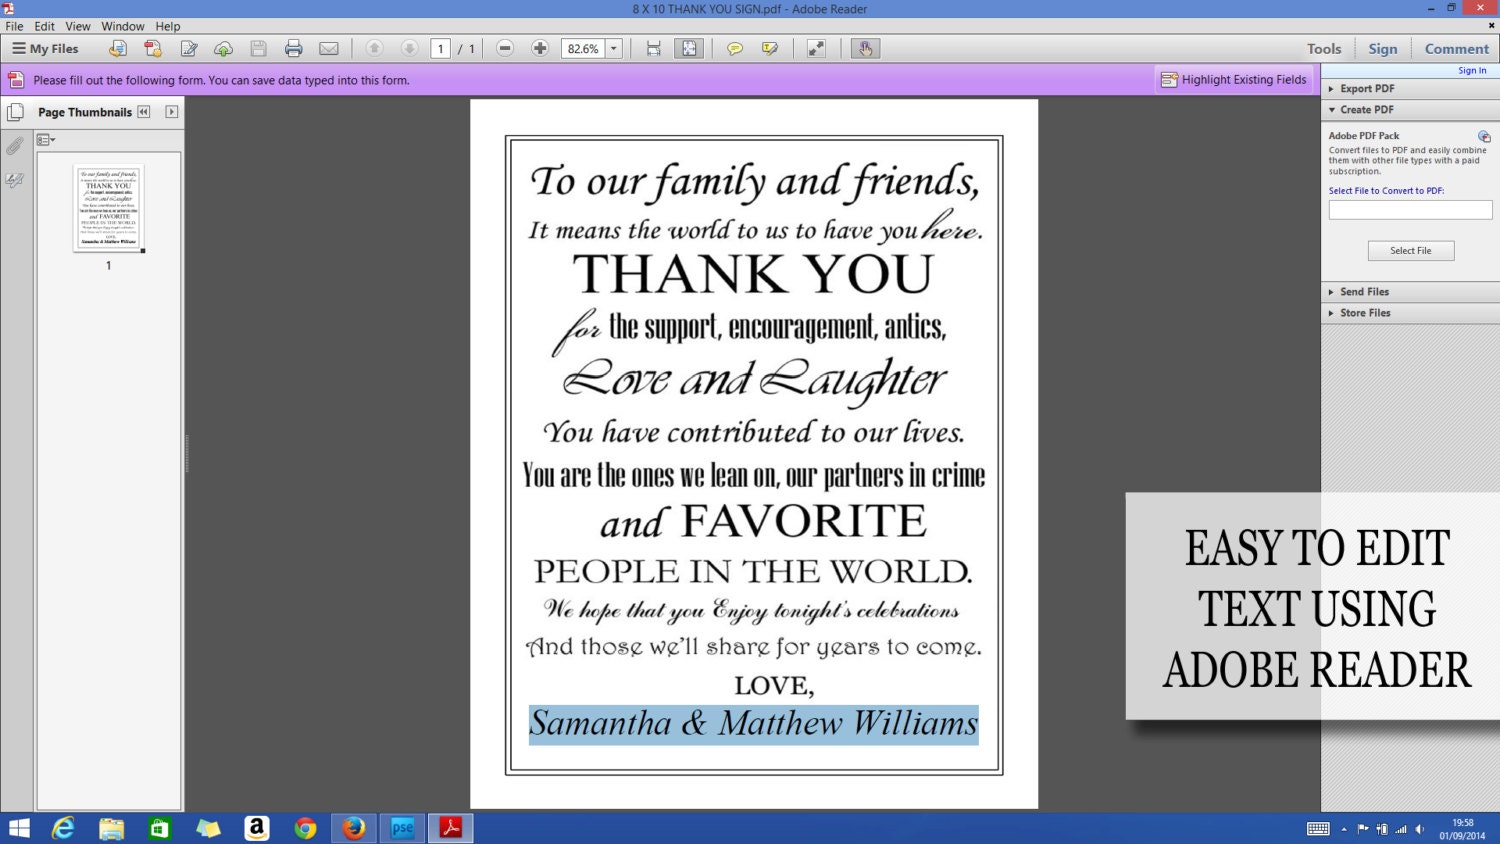Select the highlight text tool icon

point(770,48)
